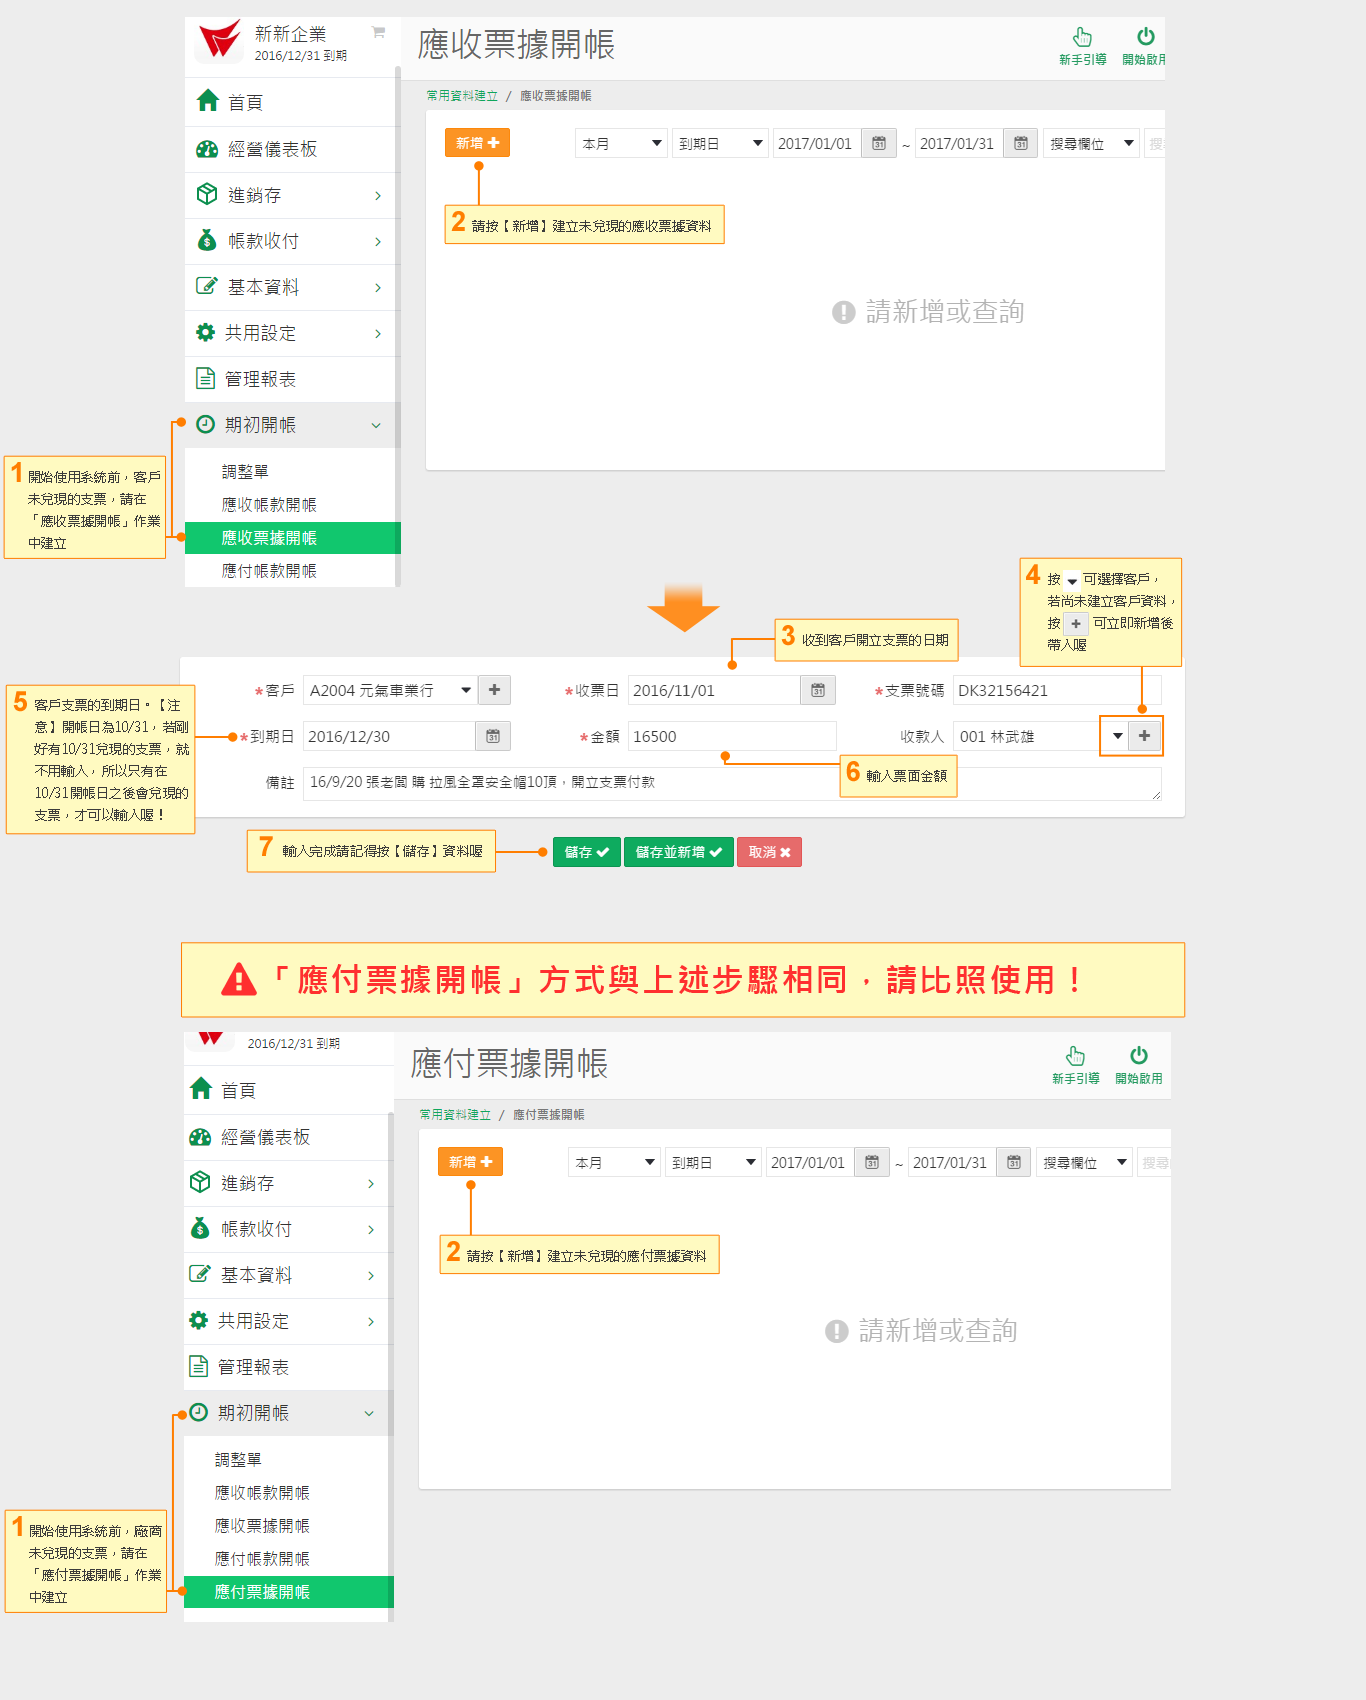Image resolution: width=1366 pixels, height=1700 pixels.
Task: Open the 本月 period dropdown in top panel
Action: click(x=621, y=144)
